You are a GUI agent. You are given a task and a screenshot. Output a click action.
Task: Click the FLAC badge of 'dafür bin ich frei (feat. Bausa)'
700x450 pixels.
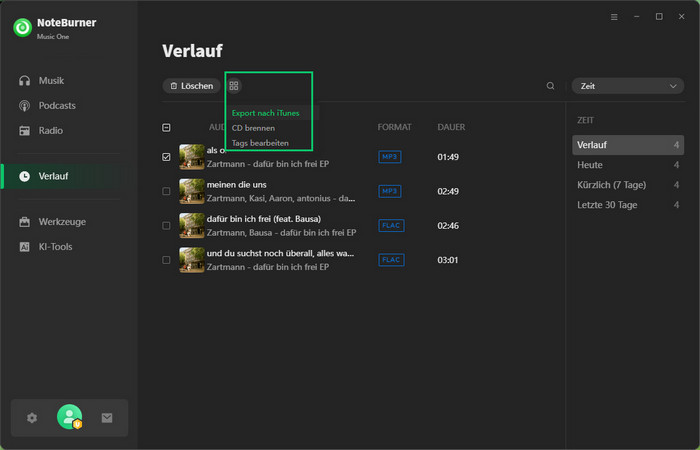[x=391, y=226]
